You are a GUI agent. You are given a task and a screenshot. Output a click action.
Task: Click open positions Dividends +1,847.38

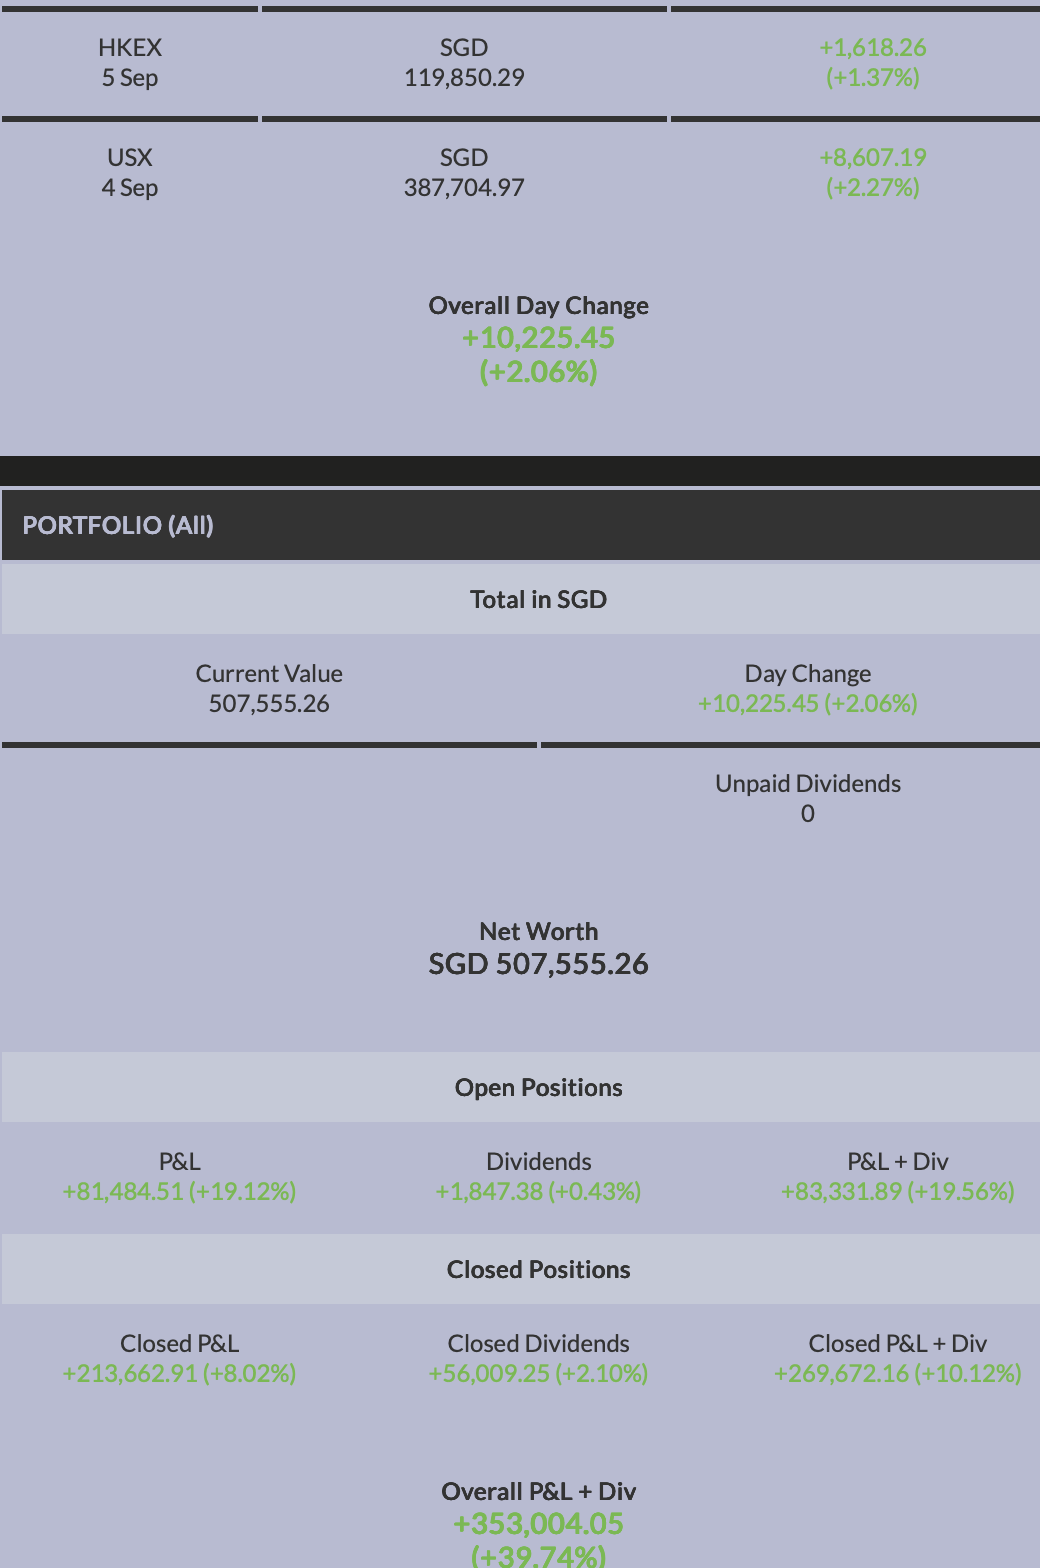click(x=538, y=1191)
